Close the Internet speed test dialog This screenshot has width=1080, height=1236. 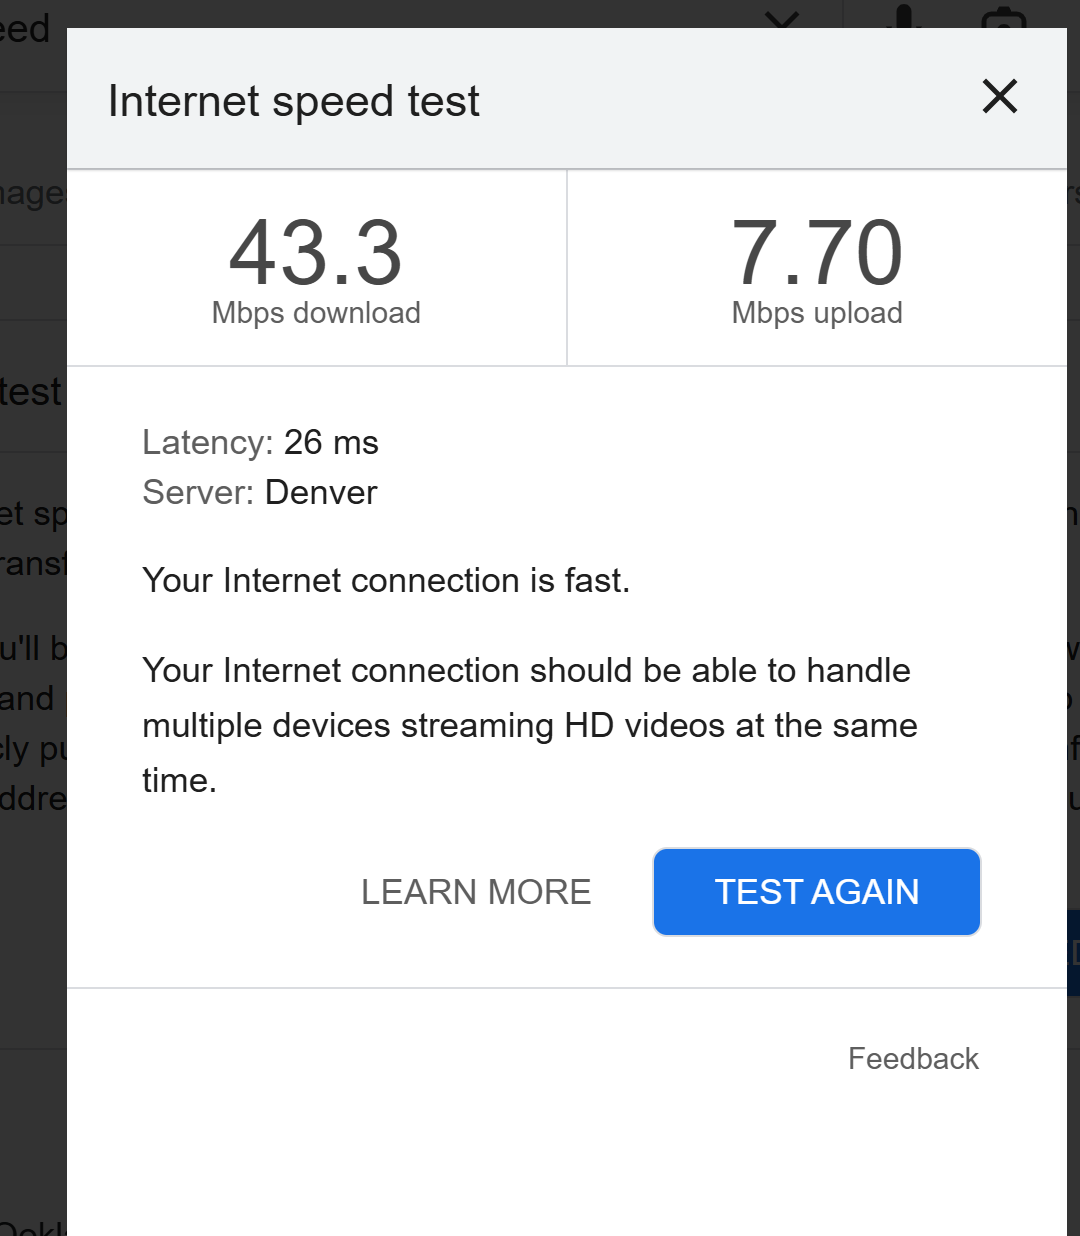(999, 97)
